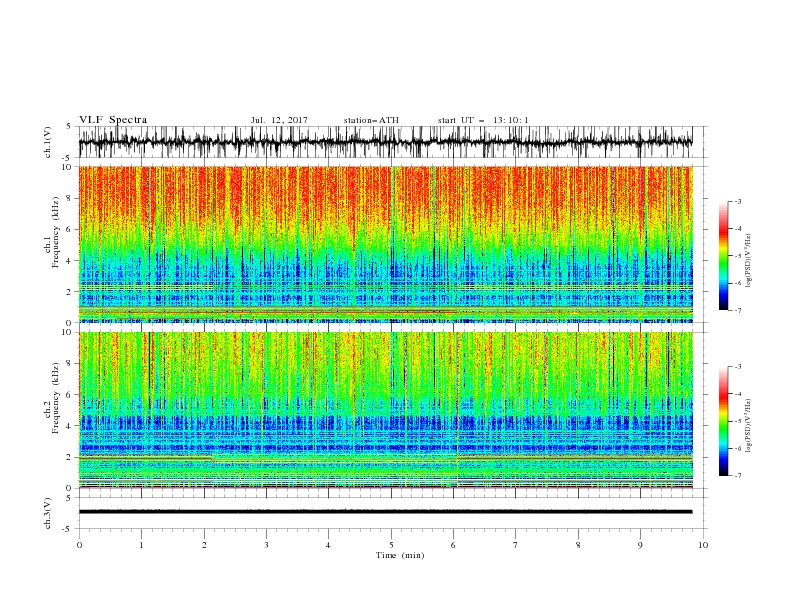Click the ch.1 frequency tick label "8"
The height and width of the screenshot is (612, 792).
(x=69, y=198)
